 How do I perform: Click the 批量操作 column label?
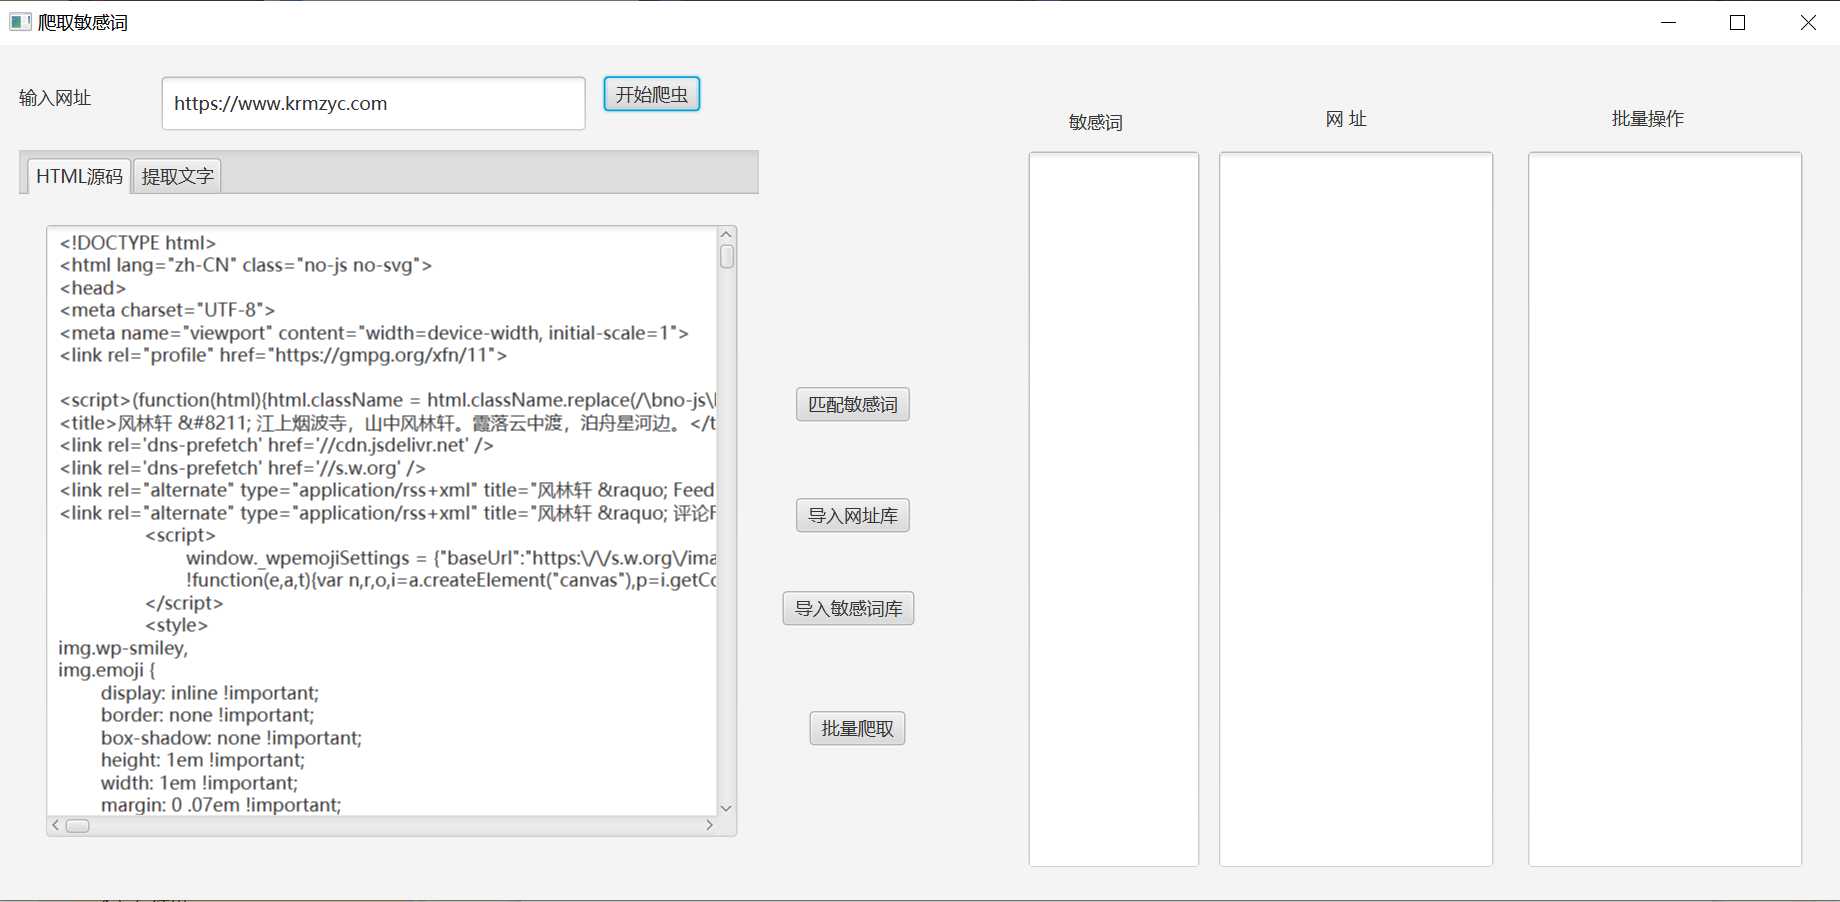click(x=1648, y=119)
